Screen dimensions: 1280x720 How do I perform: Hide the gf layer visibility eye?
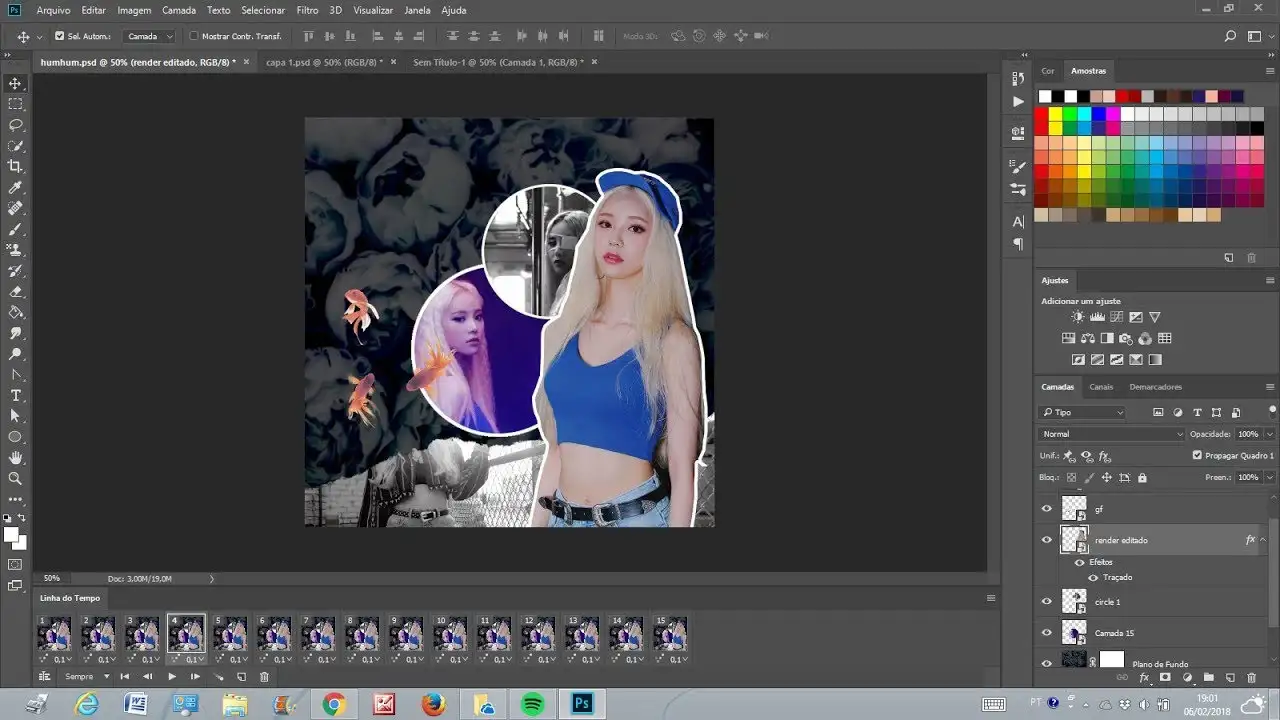(1047, 508)
